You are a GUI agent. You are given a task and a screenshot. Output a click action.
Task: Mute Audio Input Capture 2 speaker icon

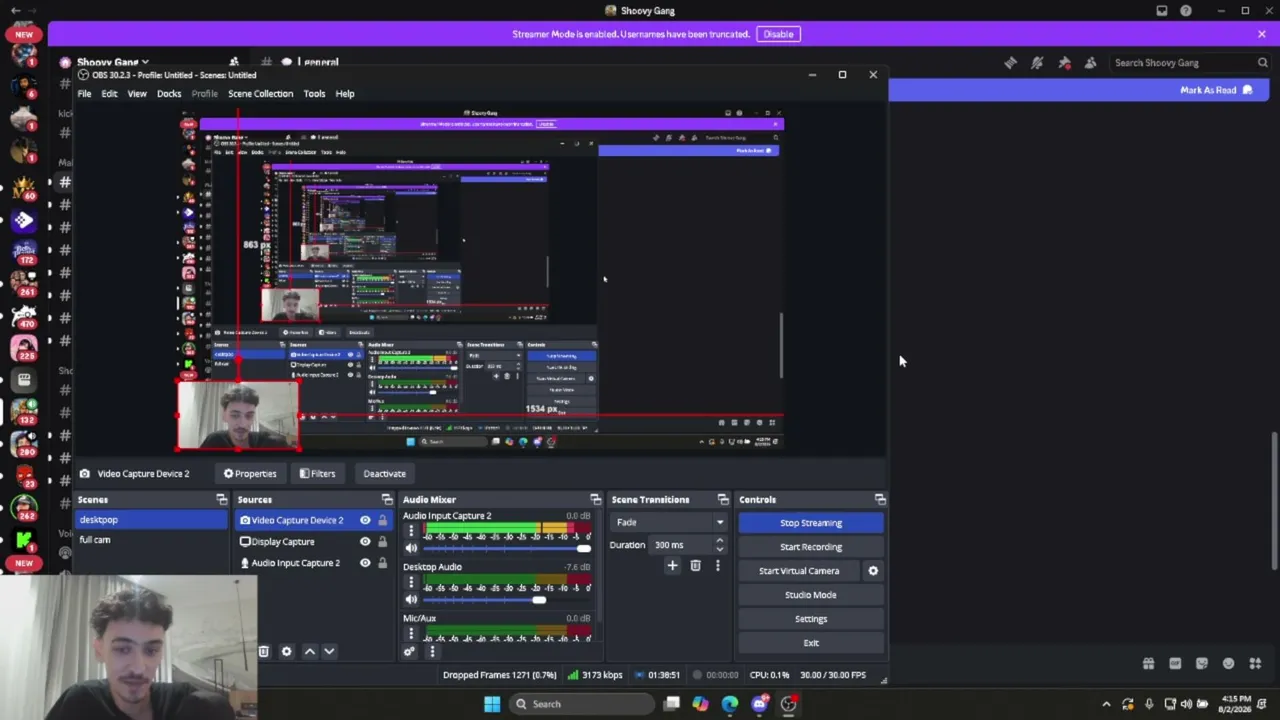411,548
